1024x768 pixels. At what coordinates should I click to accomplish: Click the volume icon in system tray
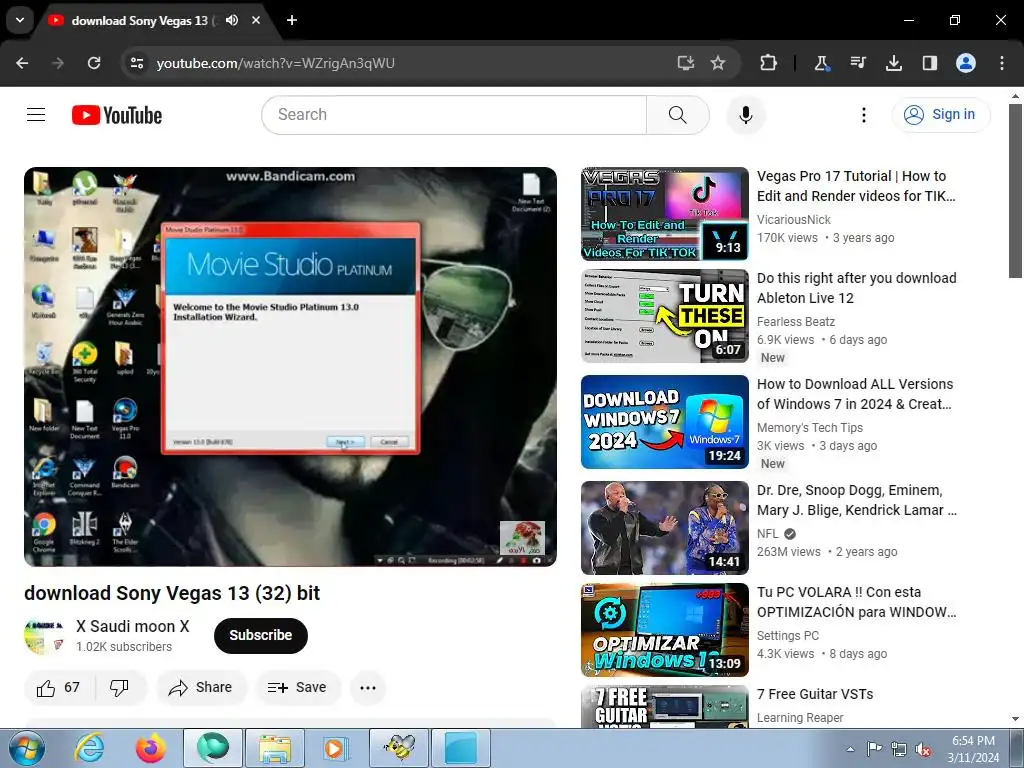coord(923,750)
